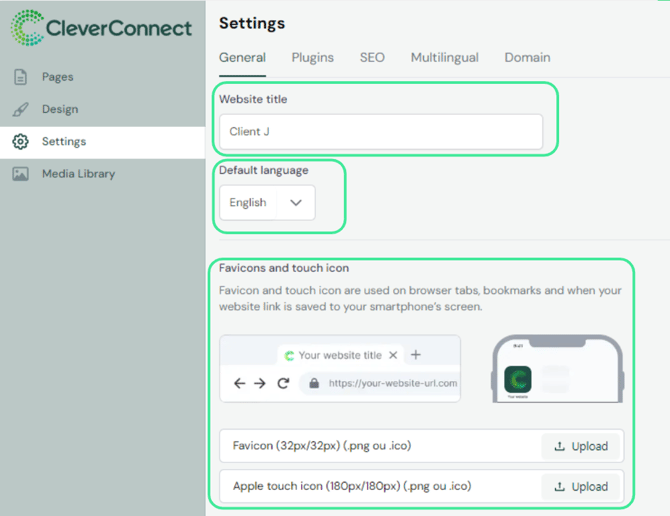Click the Settings gear icon in sidebar
670x516 pixels.
[20, 142]
